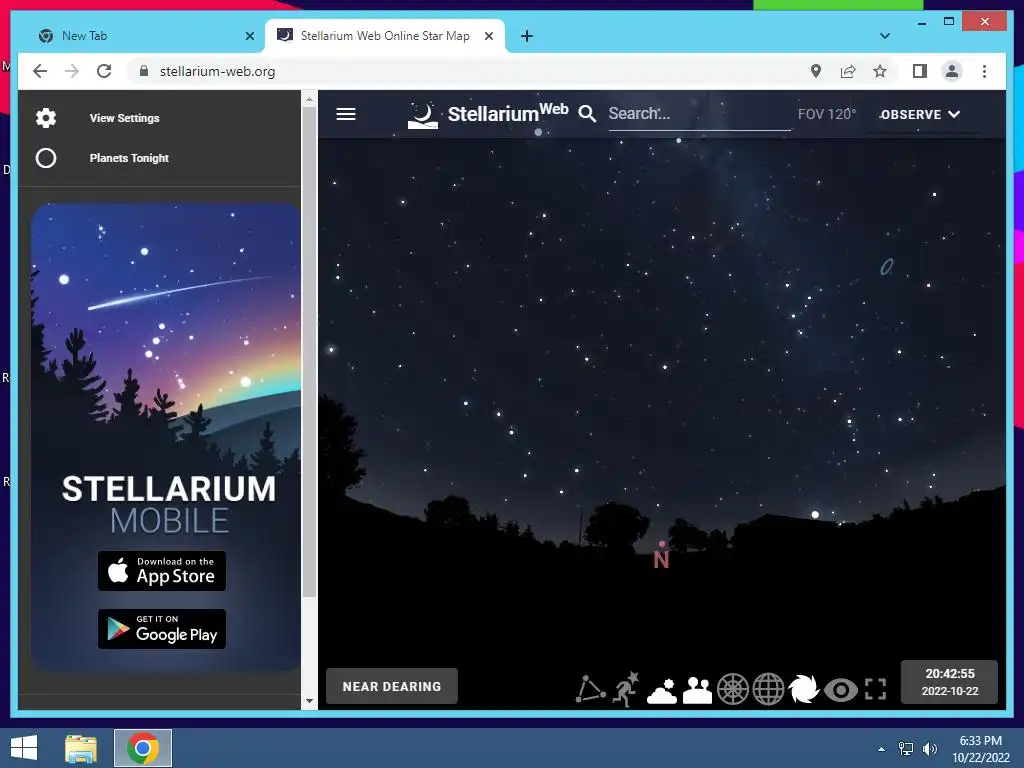This screenshot has height=768, width=1024.
Task: Get it on Google Play badge
Action: coord(162,629)
